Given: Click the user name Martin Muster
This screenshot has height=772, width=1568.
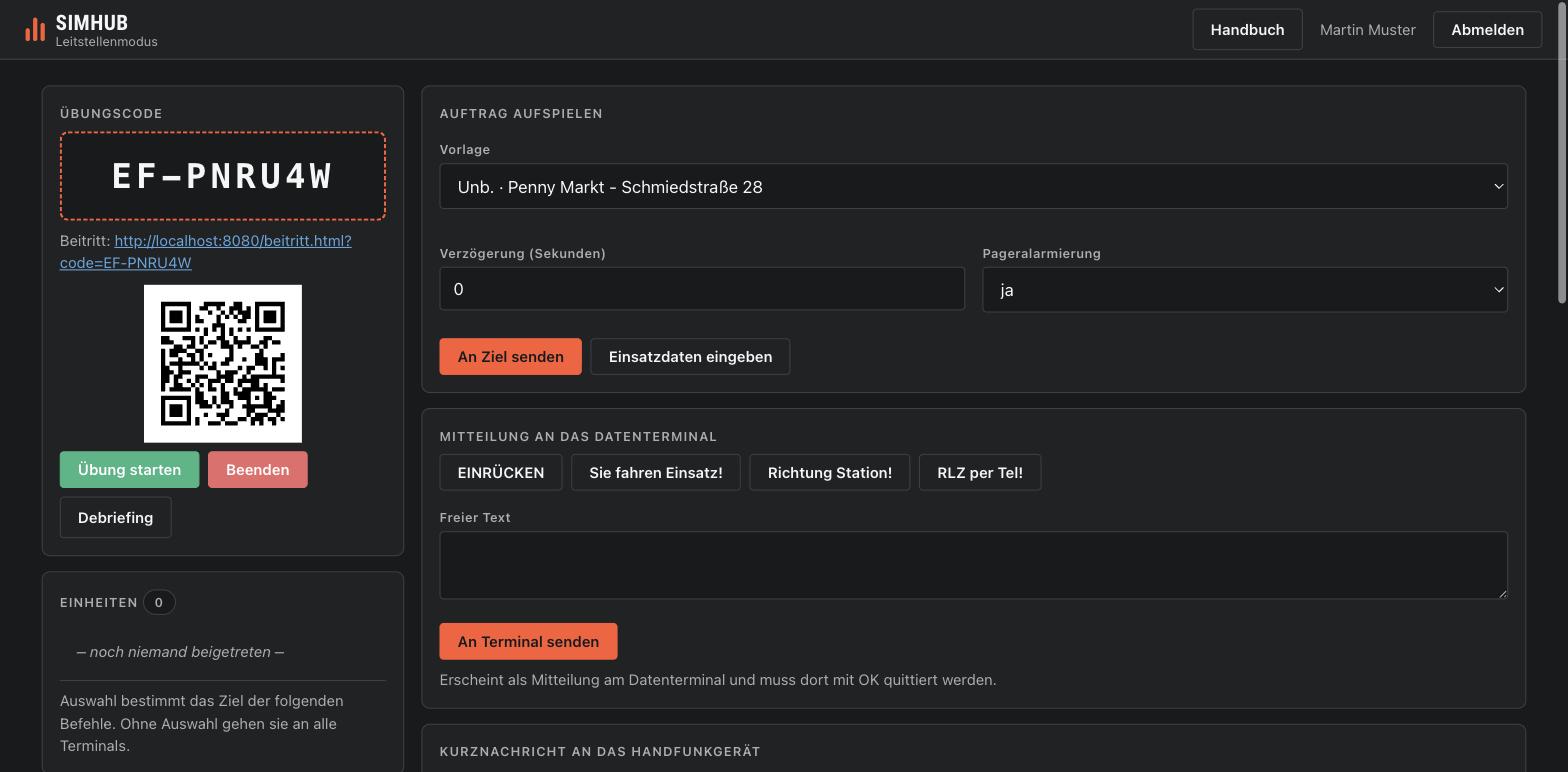Looking at the screenshot, I should tap(1367, 30).
